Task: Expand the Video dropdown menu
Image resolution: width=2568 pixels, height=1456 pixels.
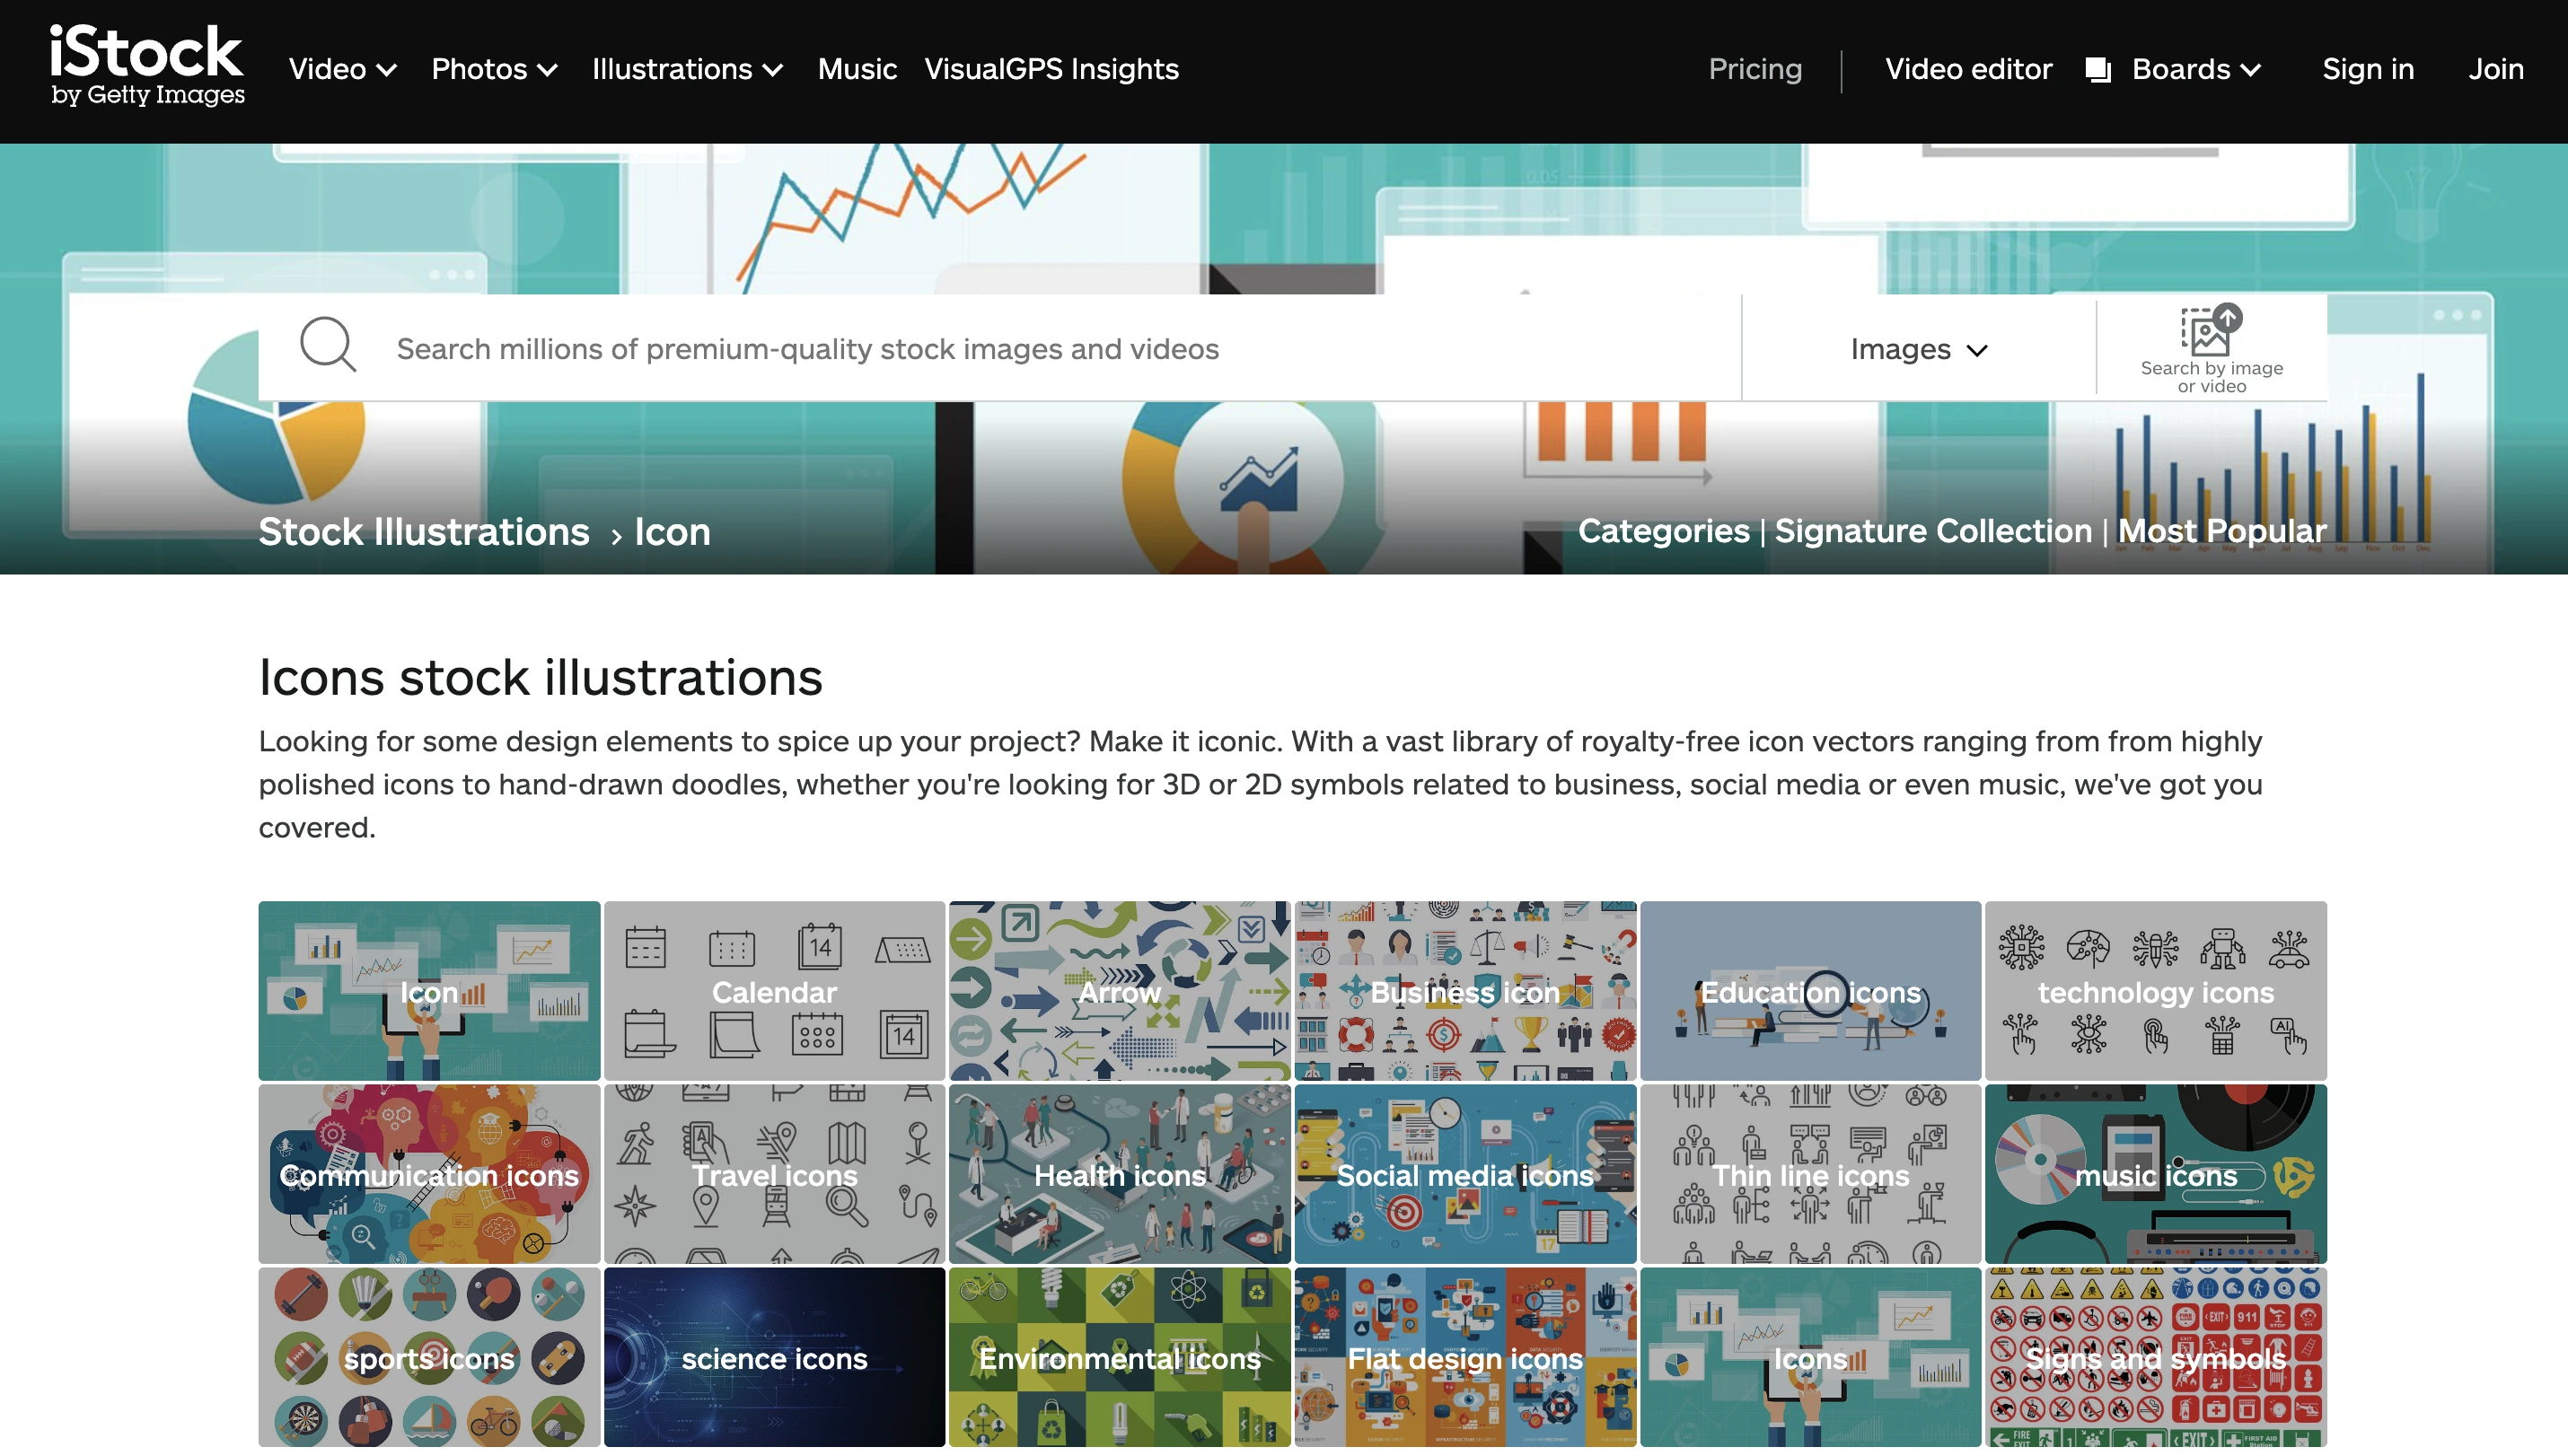Action: pyautogui.click(x=342, y=69)
